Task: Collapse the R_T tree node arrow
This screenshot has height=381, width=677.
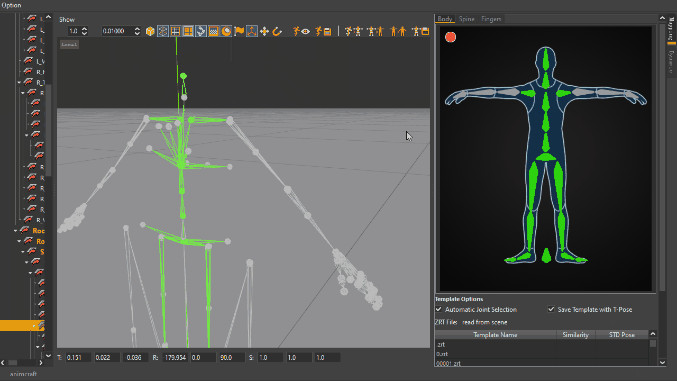Action: pyautogui.click(x=19, y=82)
